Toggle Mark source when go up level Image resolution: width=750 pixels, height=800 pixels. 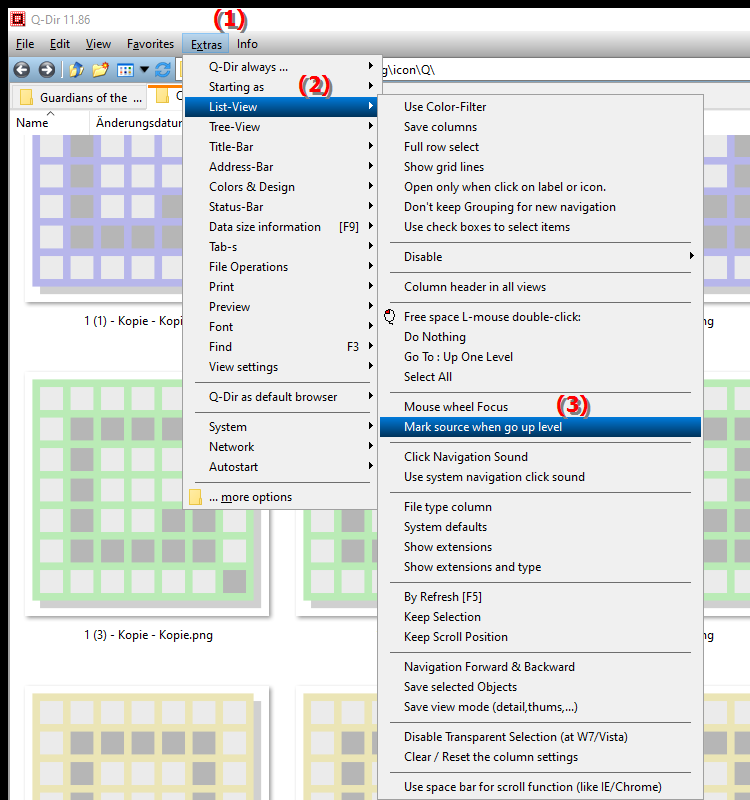coord(540,427)
